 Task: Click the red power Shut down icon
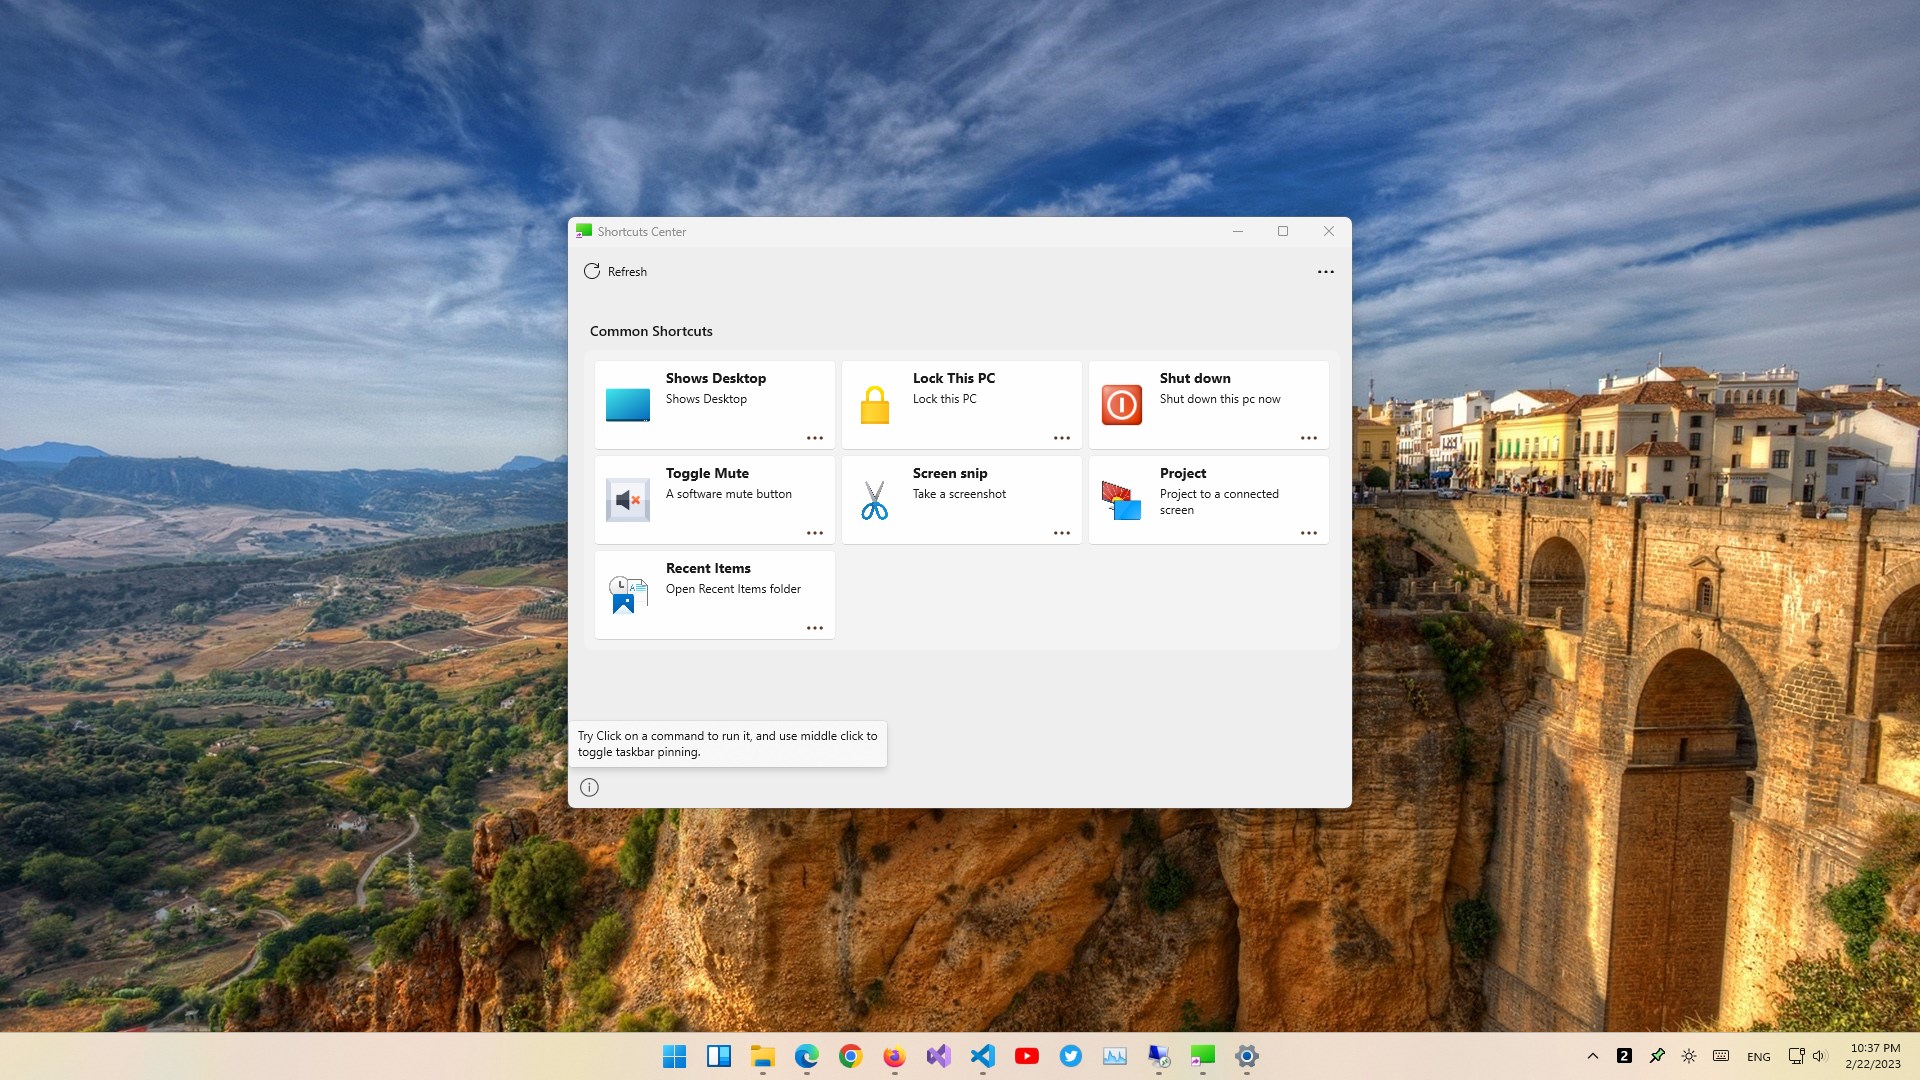pos(1122,405)
